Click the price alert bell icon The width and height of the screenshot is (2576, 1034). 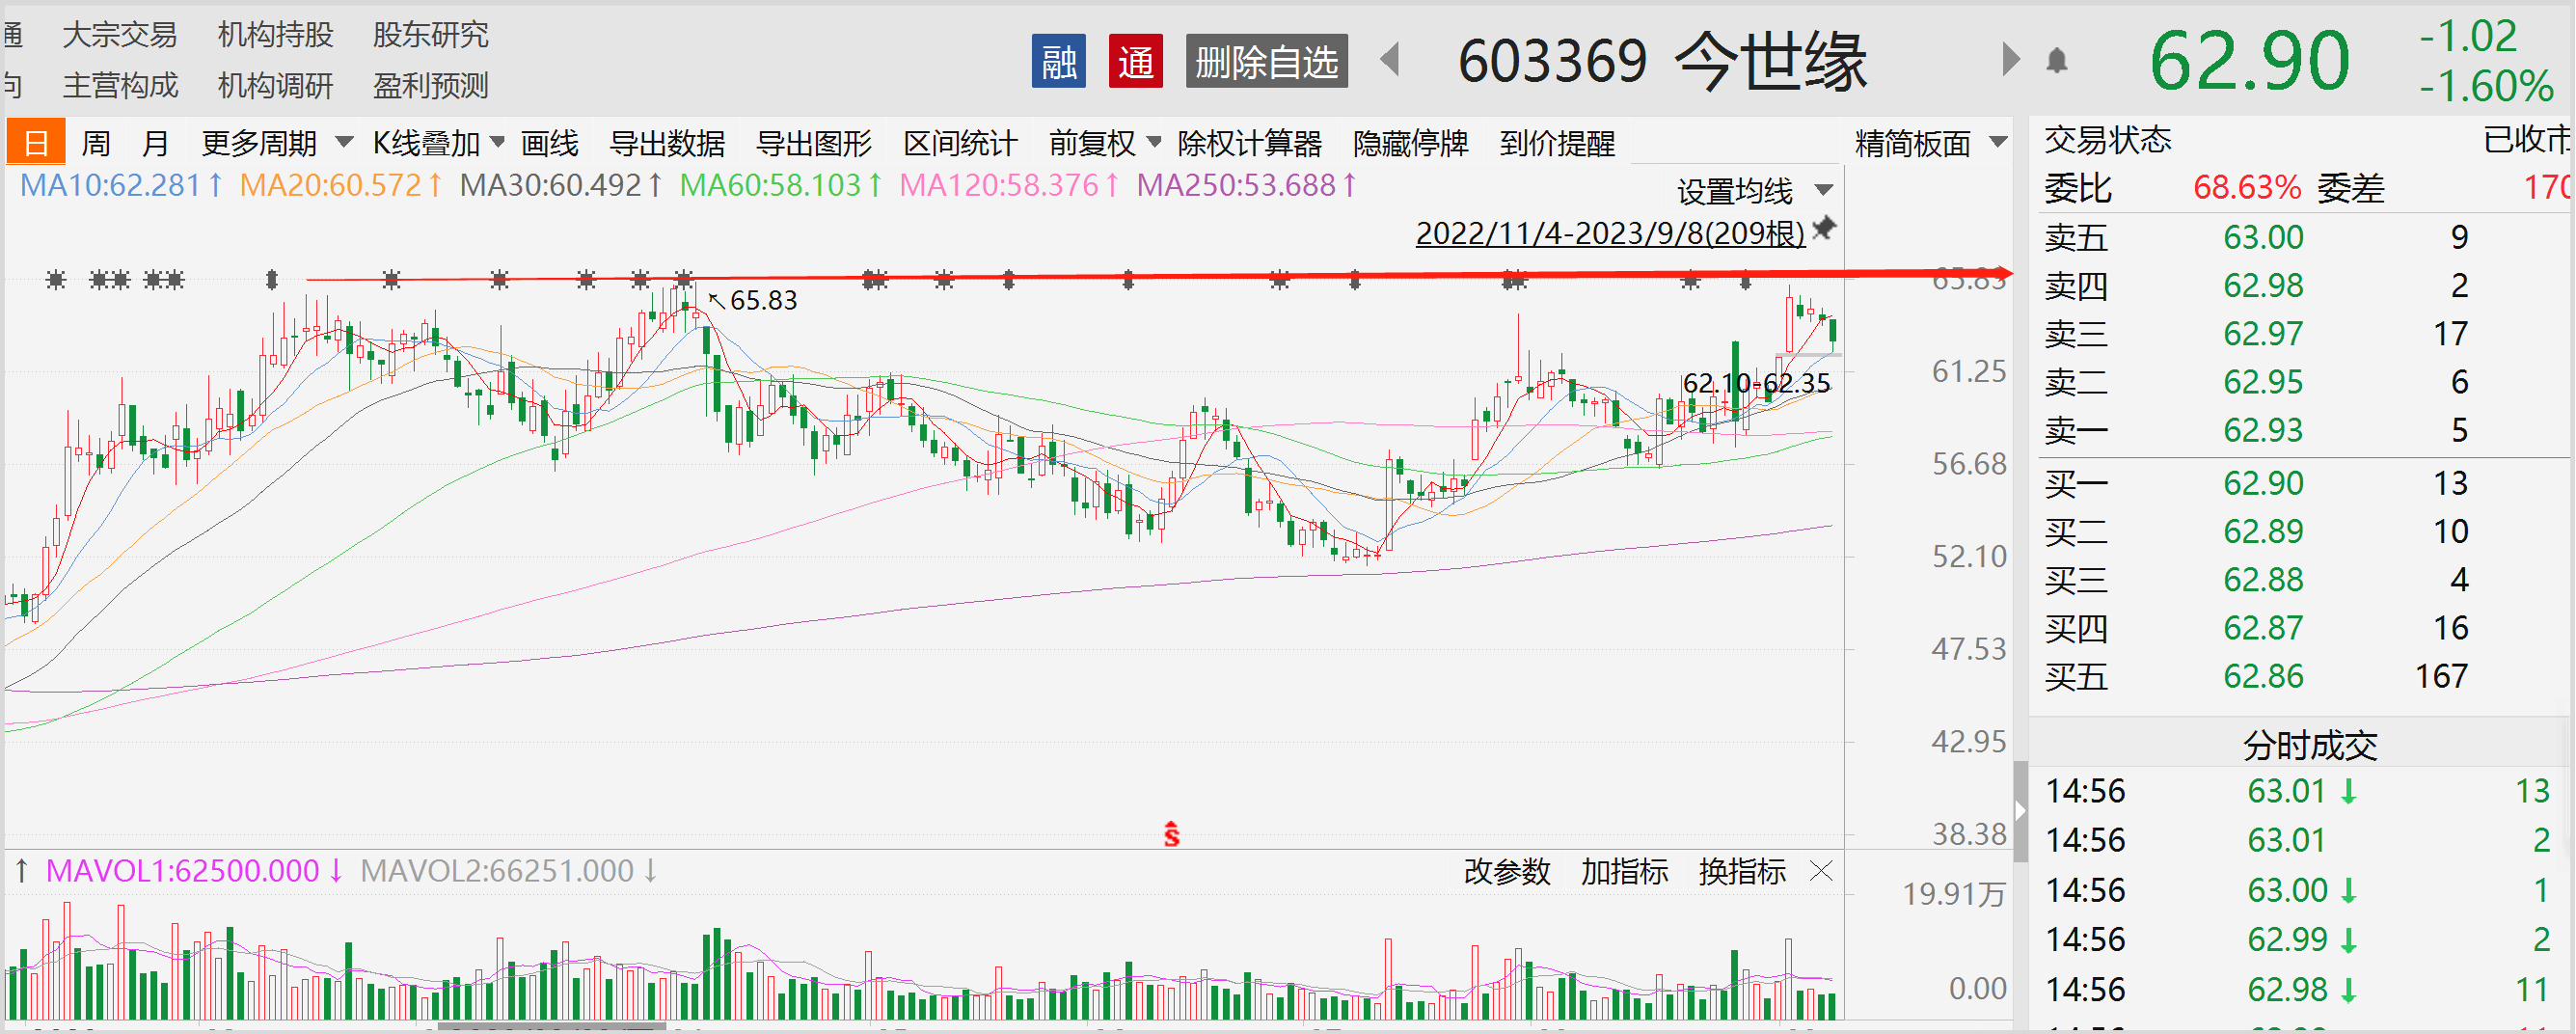click(2056, 61)
